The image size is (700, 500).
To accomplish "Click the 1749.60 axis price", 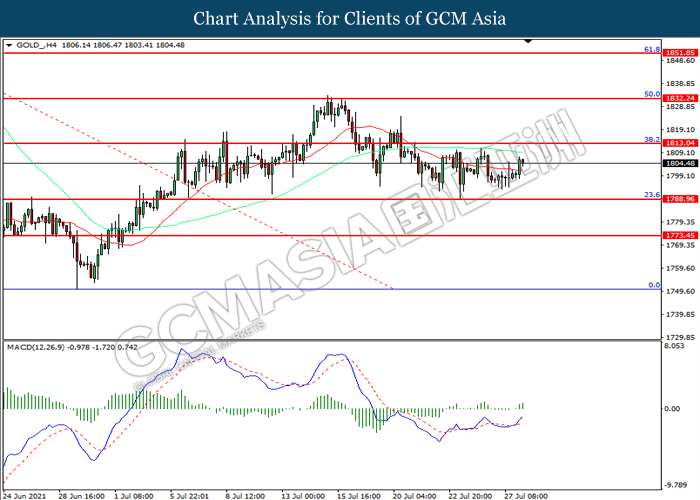I will (680, 291).
